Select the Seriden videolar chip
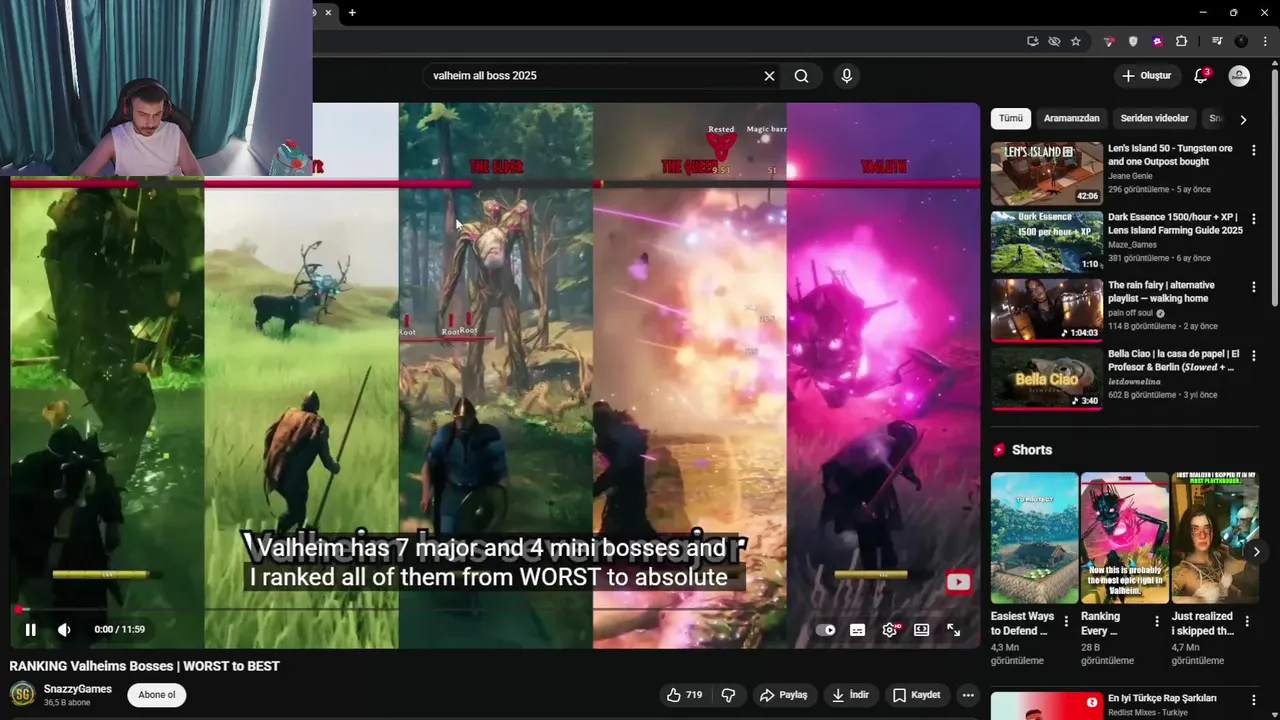This screenshot has width=1280, height=720. pyautogui.click(x=1155, y=118)
